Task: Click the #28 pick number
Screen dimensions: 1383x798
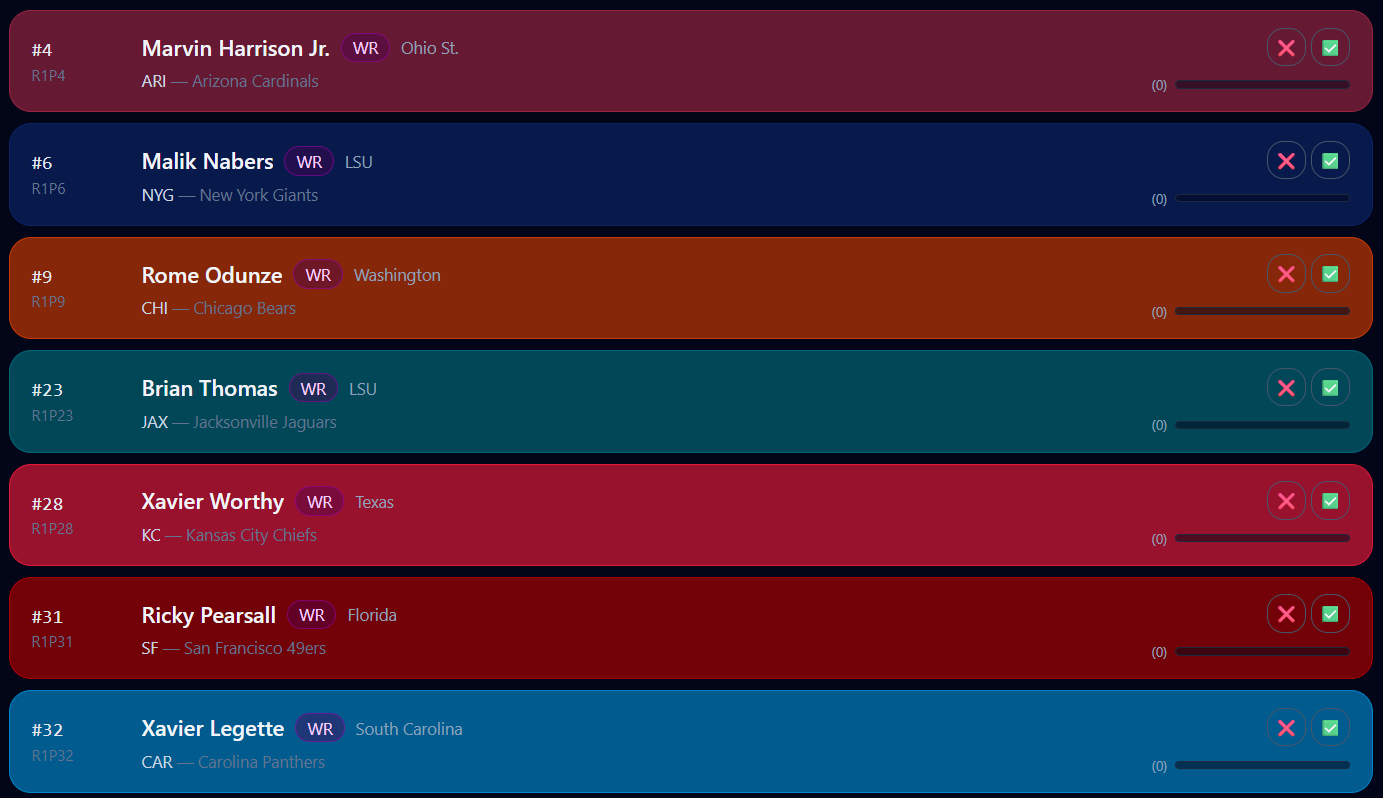Action: click(x=47, y=504)
